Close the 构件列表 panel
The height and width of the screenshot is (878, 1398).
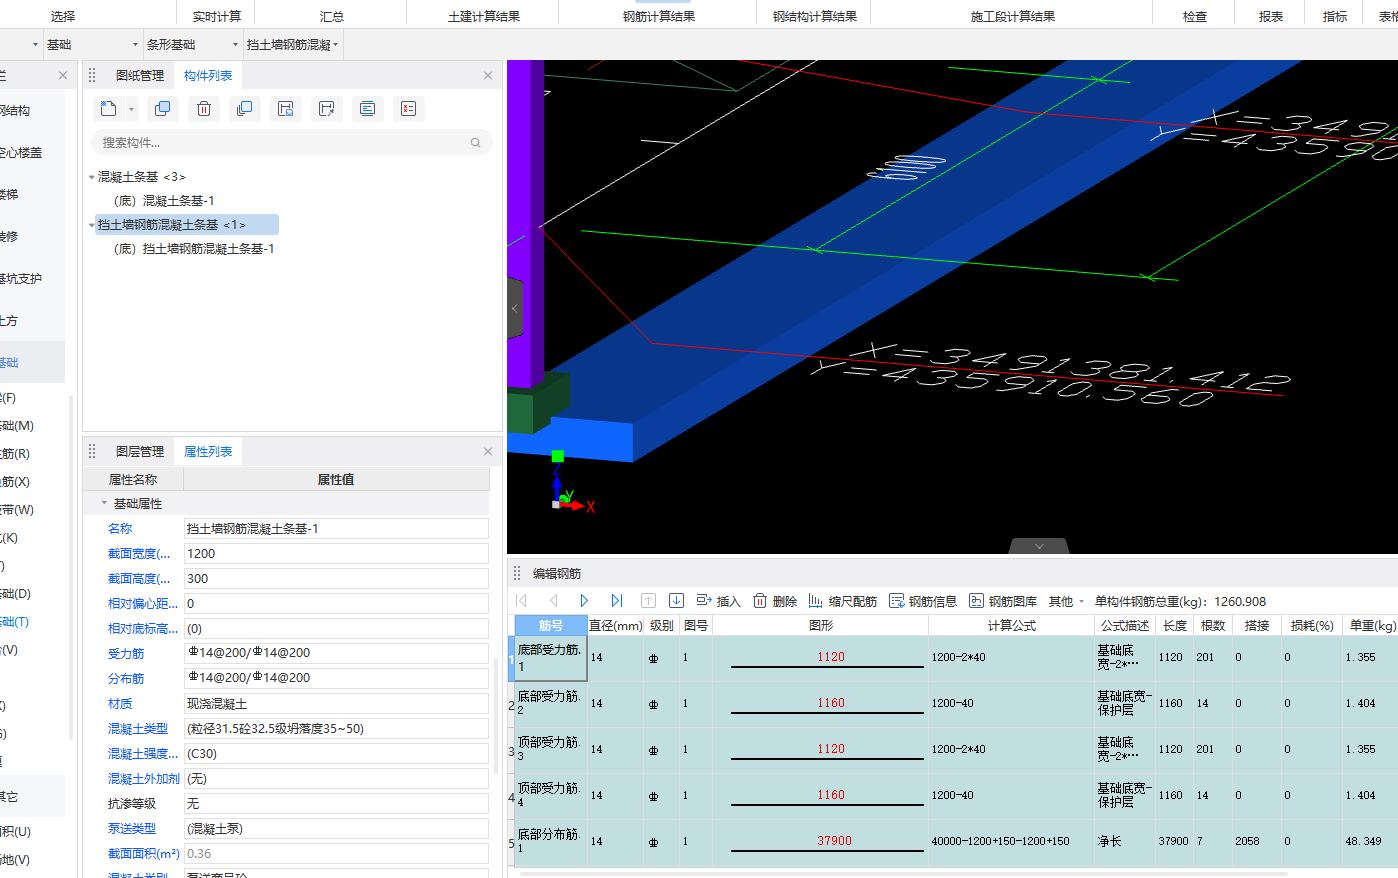(x=488, y=76)
